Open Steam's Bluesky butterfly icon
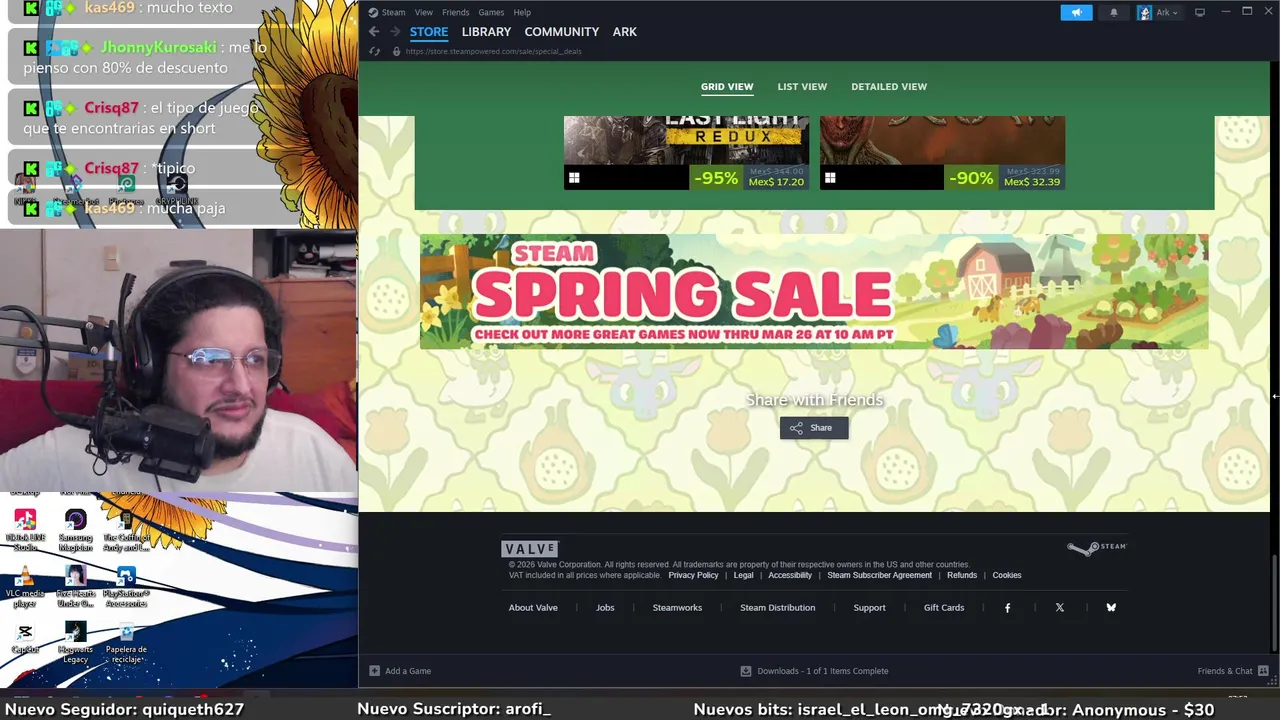 1111,608
